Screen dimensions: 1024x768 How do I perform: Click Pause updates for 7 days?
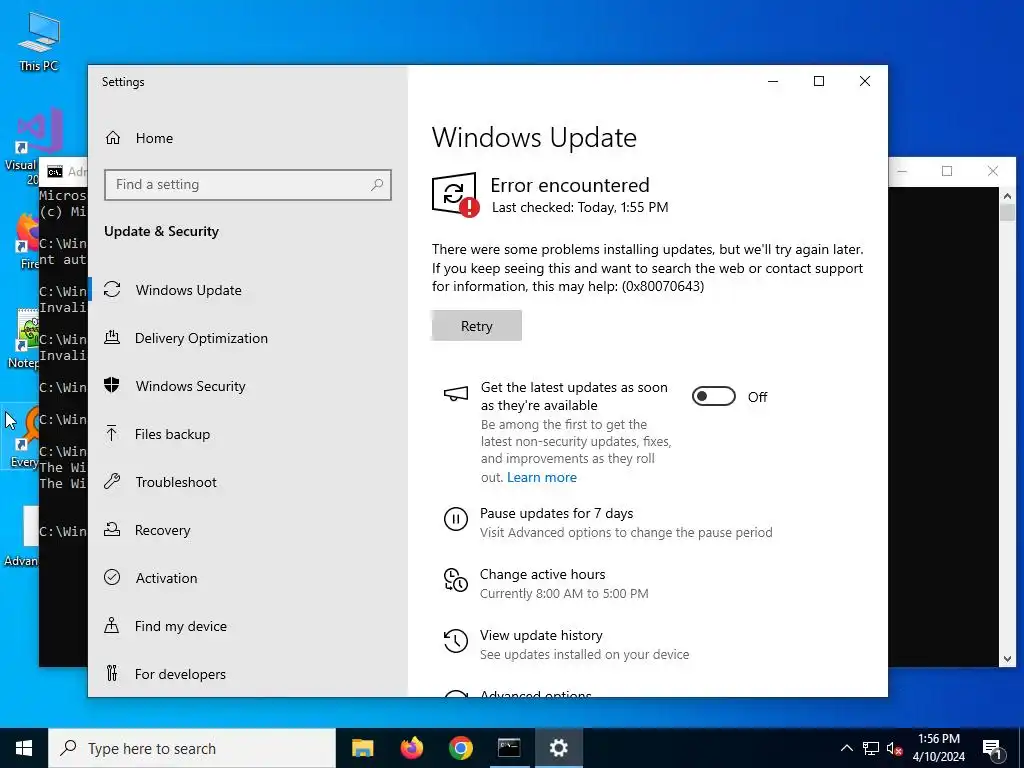pyautogui.click(x=556, y=513)
